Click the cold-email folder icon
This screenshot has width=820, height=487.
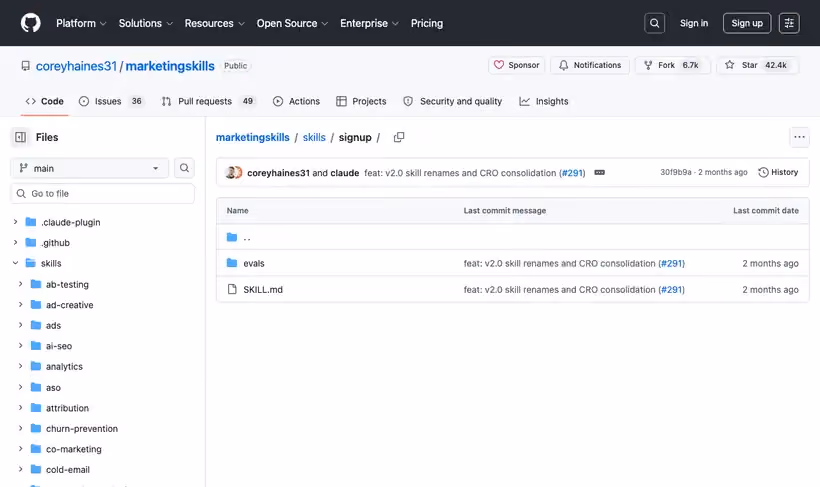pyautogui.click(x=36, y=470)
